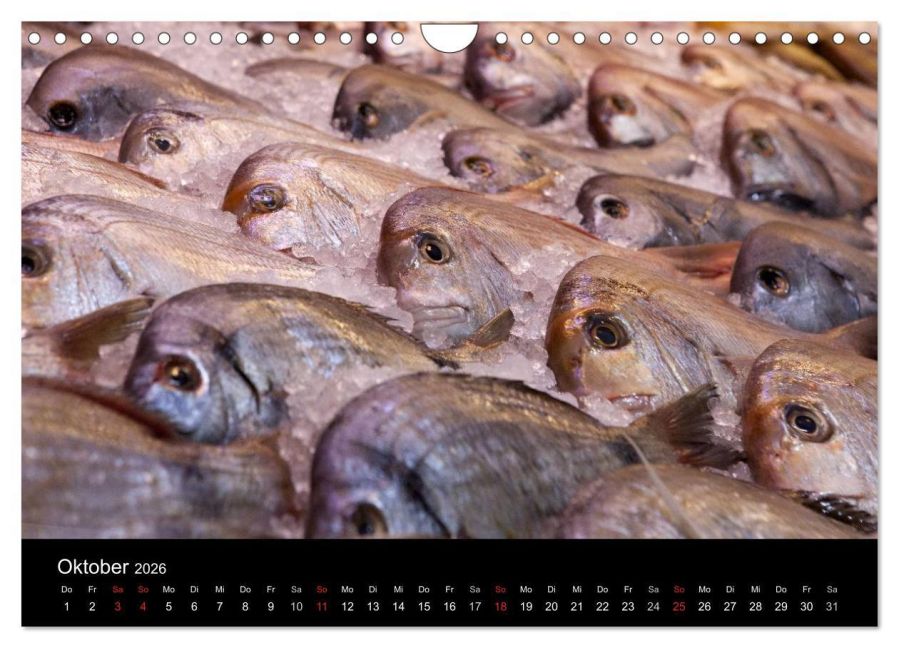Pick Sunday the 25th
This screenshot has height=648, width=899.
point(679,606)
